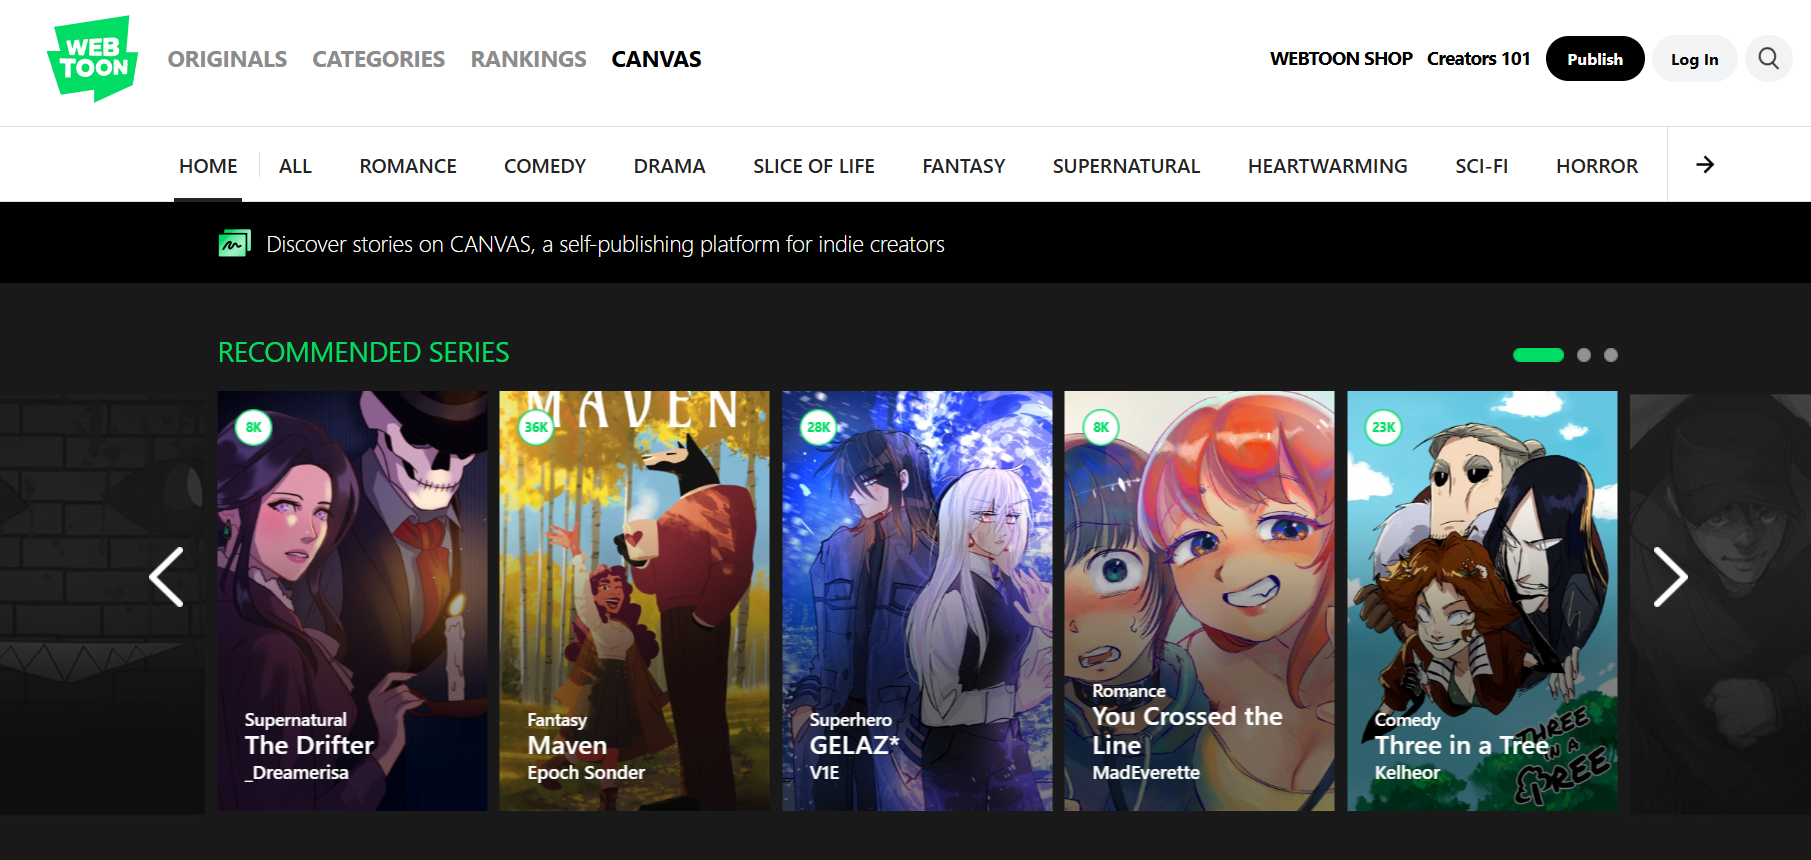Select the HORROR genre tab
Viewport: 1811px width, 860px height.
click(x=1597, y=166)
